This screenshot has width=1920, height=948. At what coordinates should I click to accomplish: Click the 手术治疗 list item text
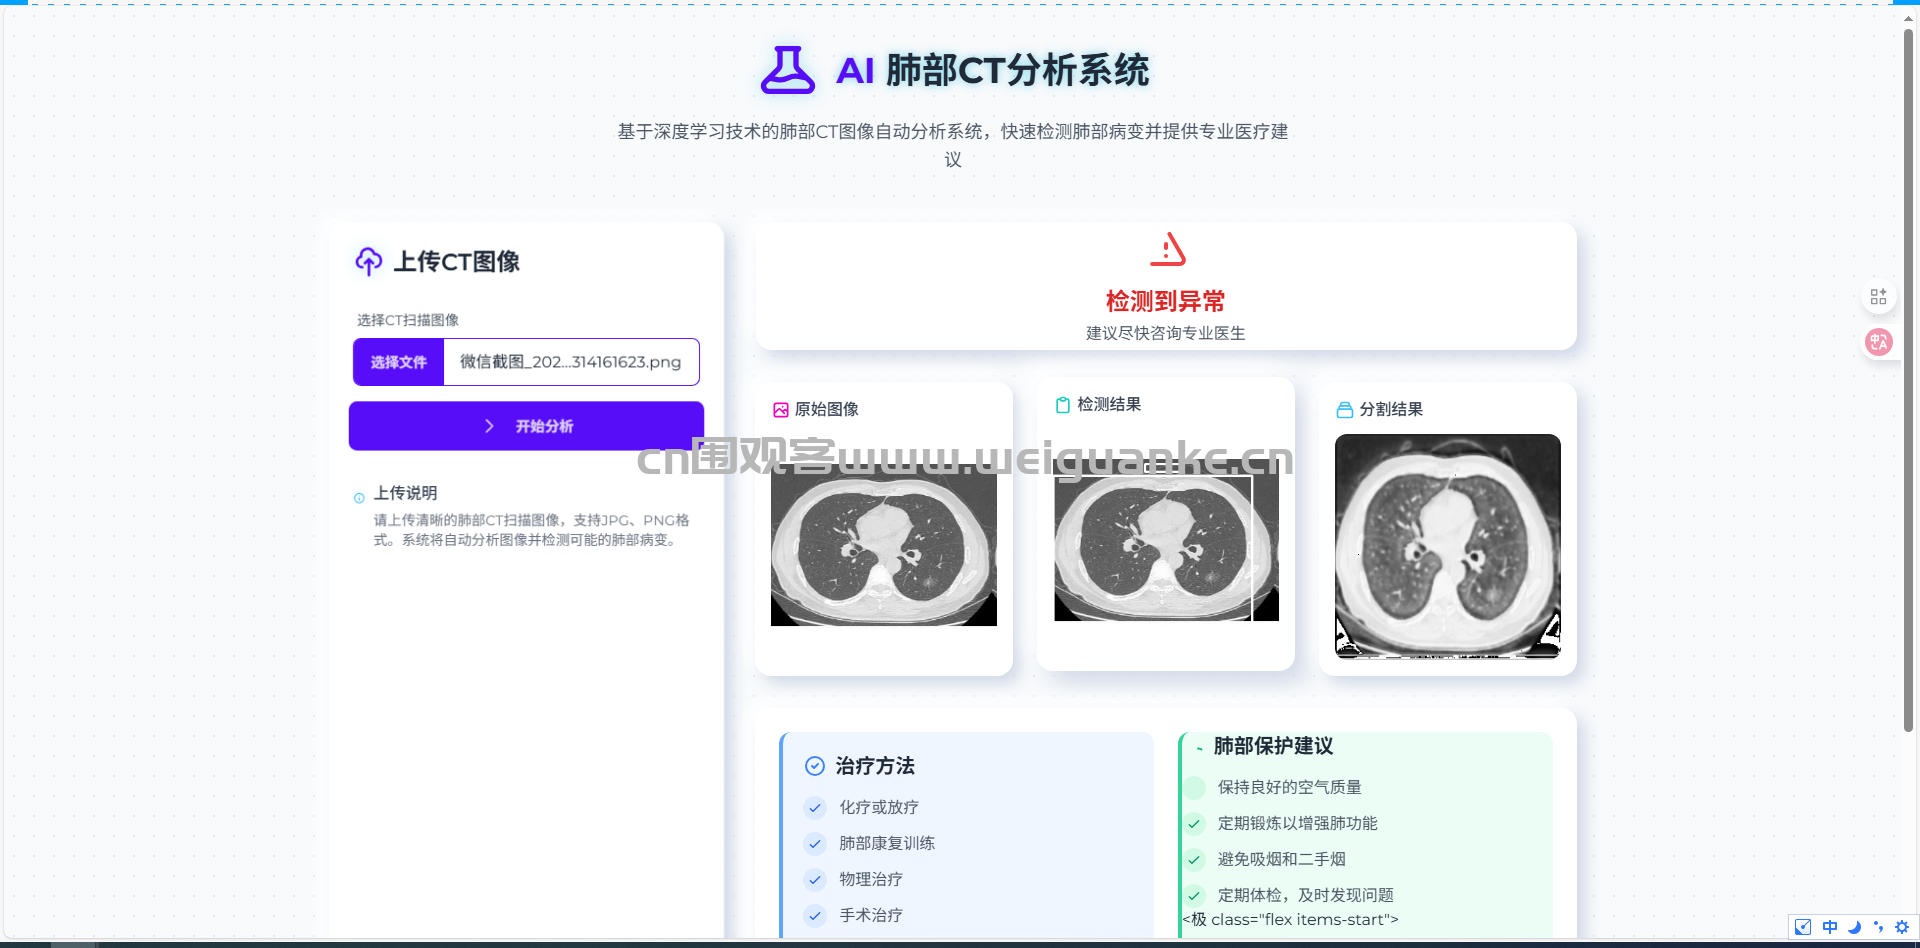point(871,915)
